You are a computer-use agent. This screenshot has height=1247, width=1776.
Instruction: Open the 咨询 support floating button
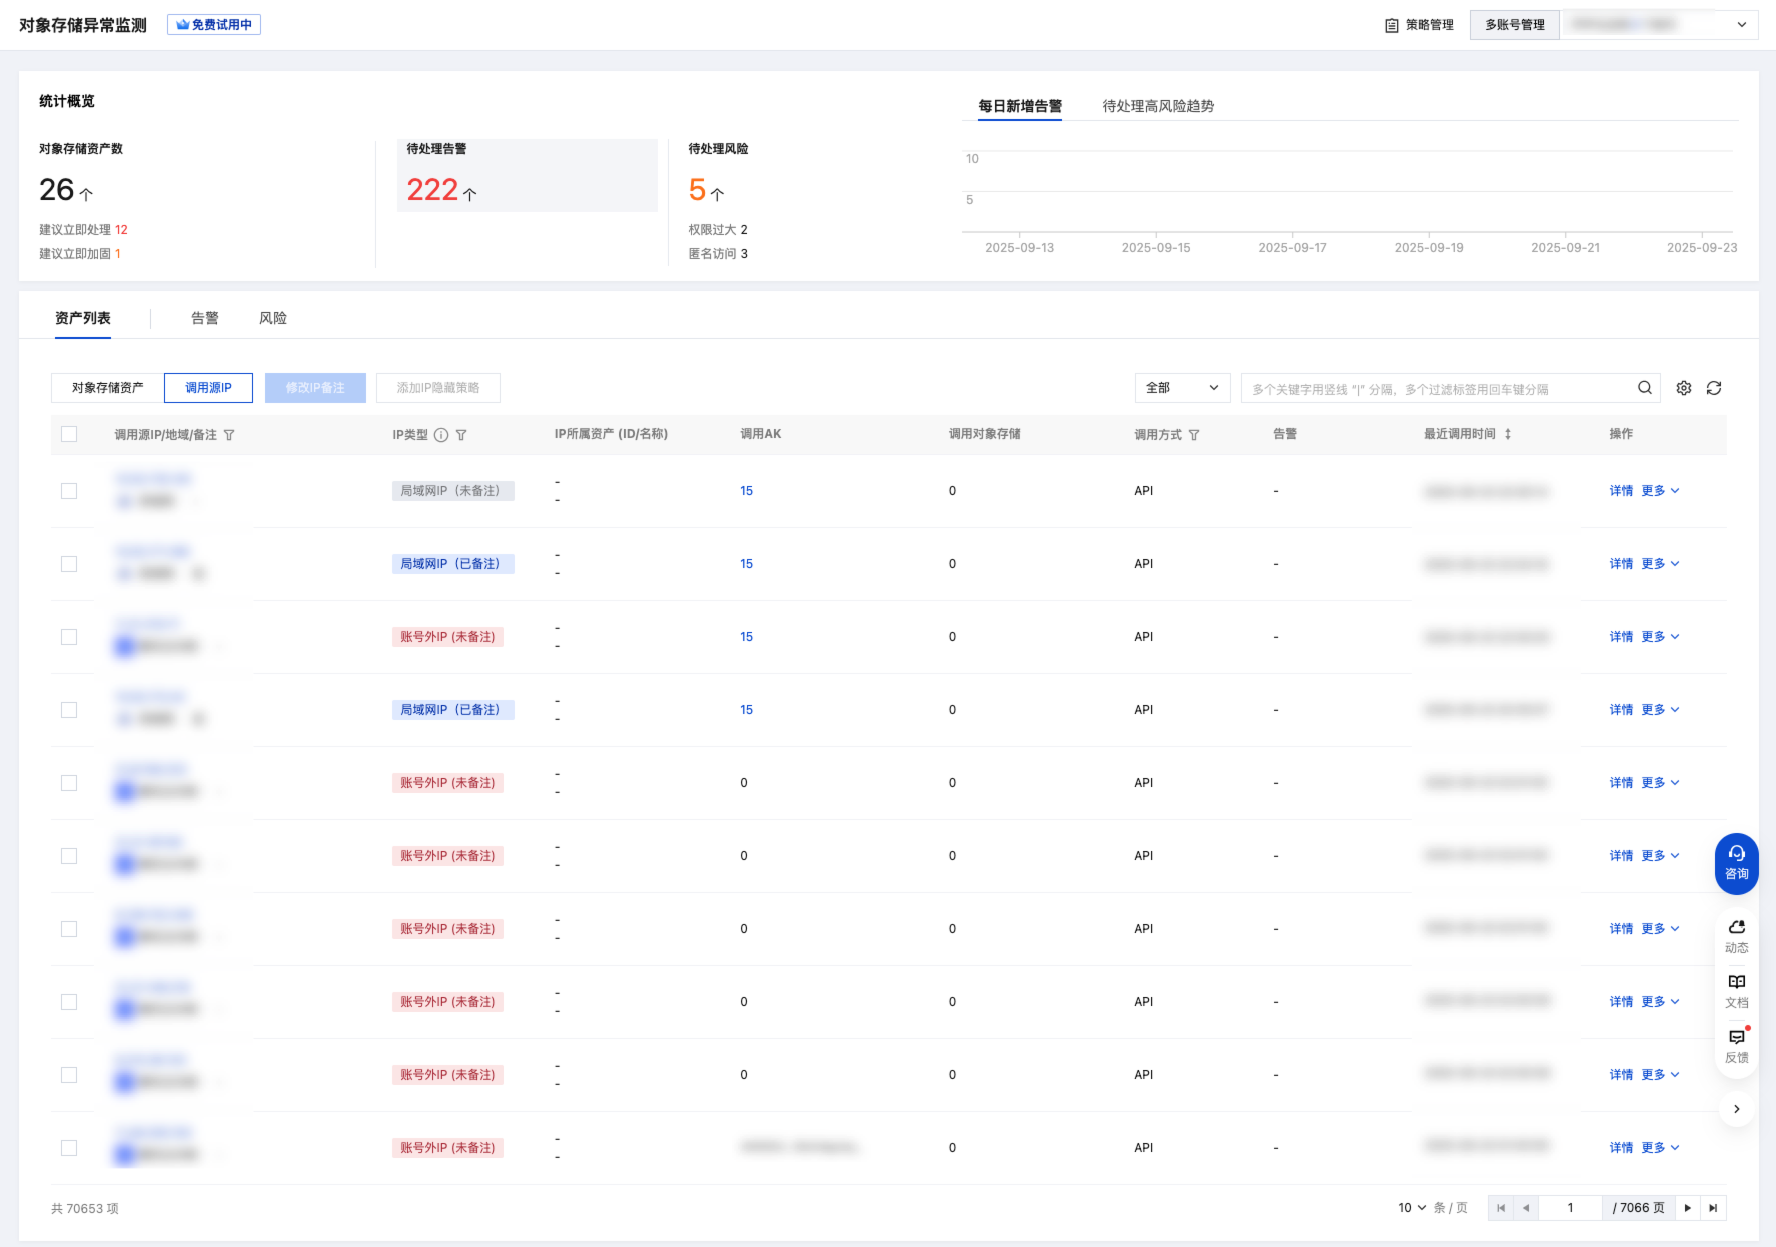tap(1736, 862)
